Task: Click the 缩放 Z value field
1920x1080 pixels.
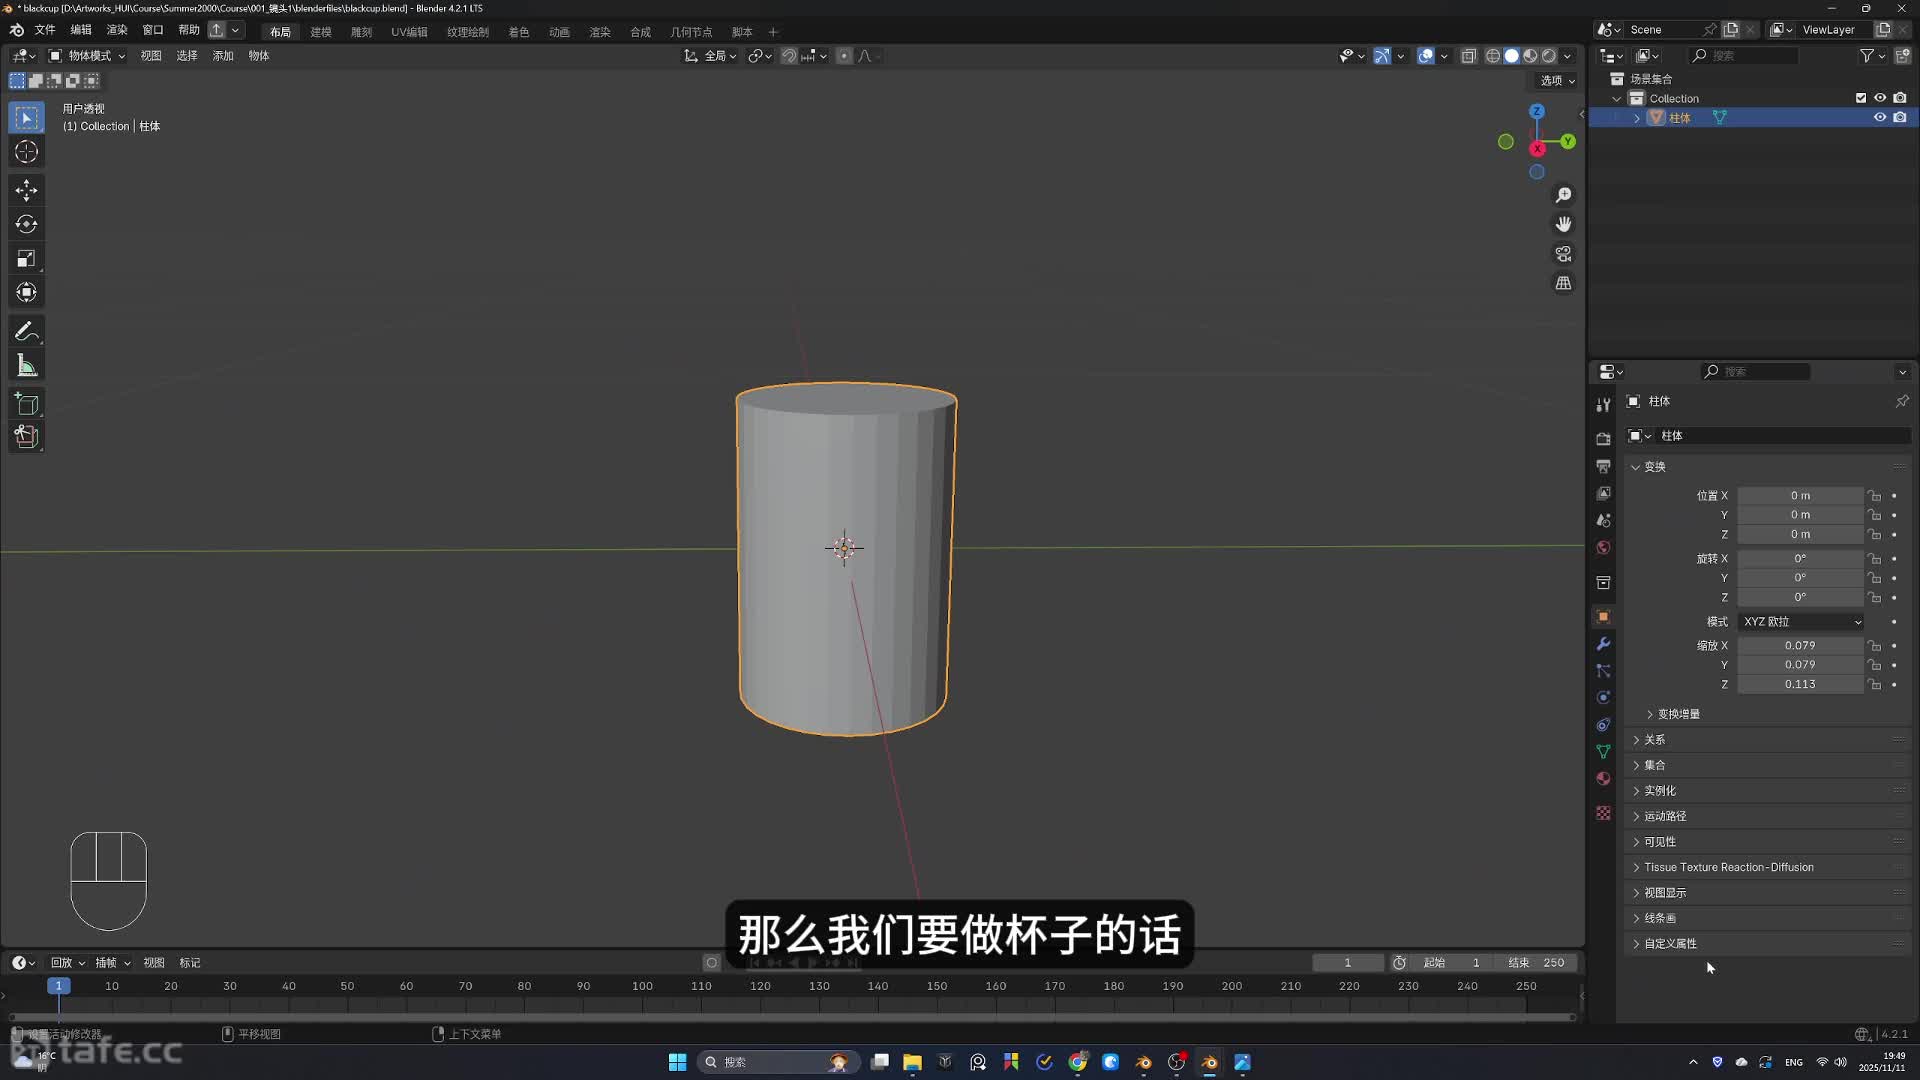Action: 1799,685
